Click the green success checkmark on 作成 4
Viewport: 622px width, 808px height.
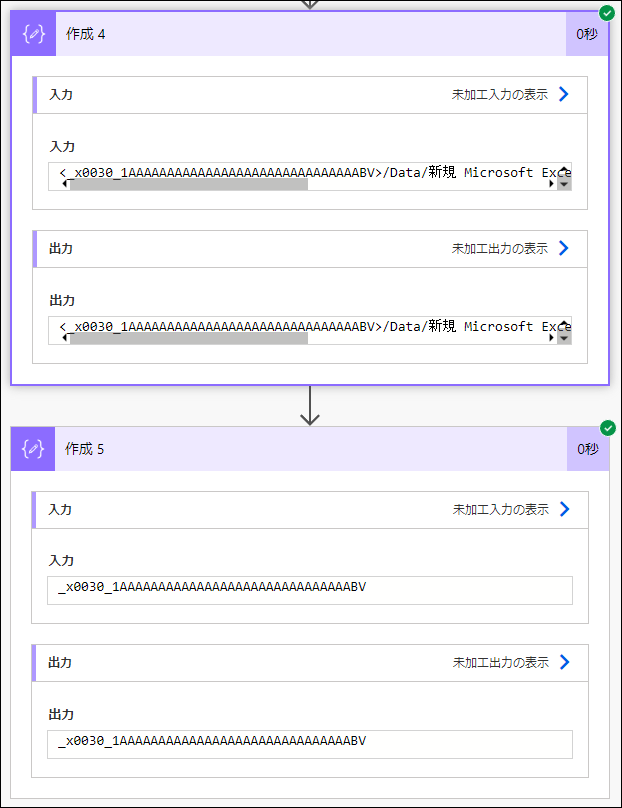click(x=607, y=13)
